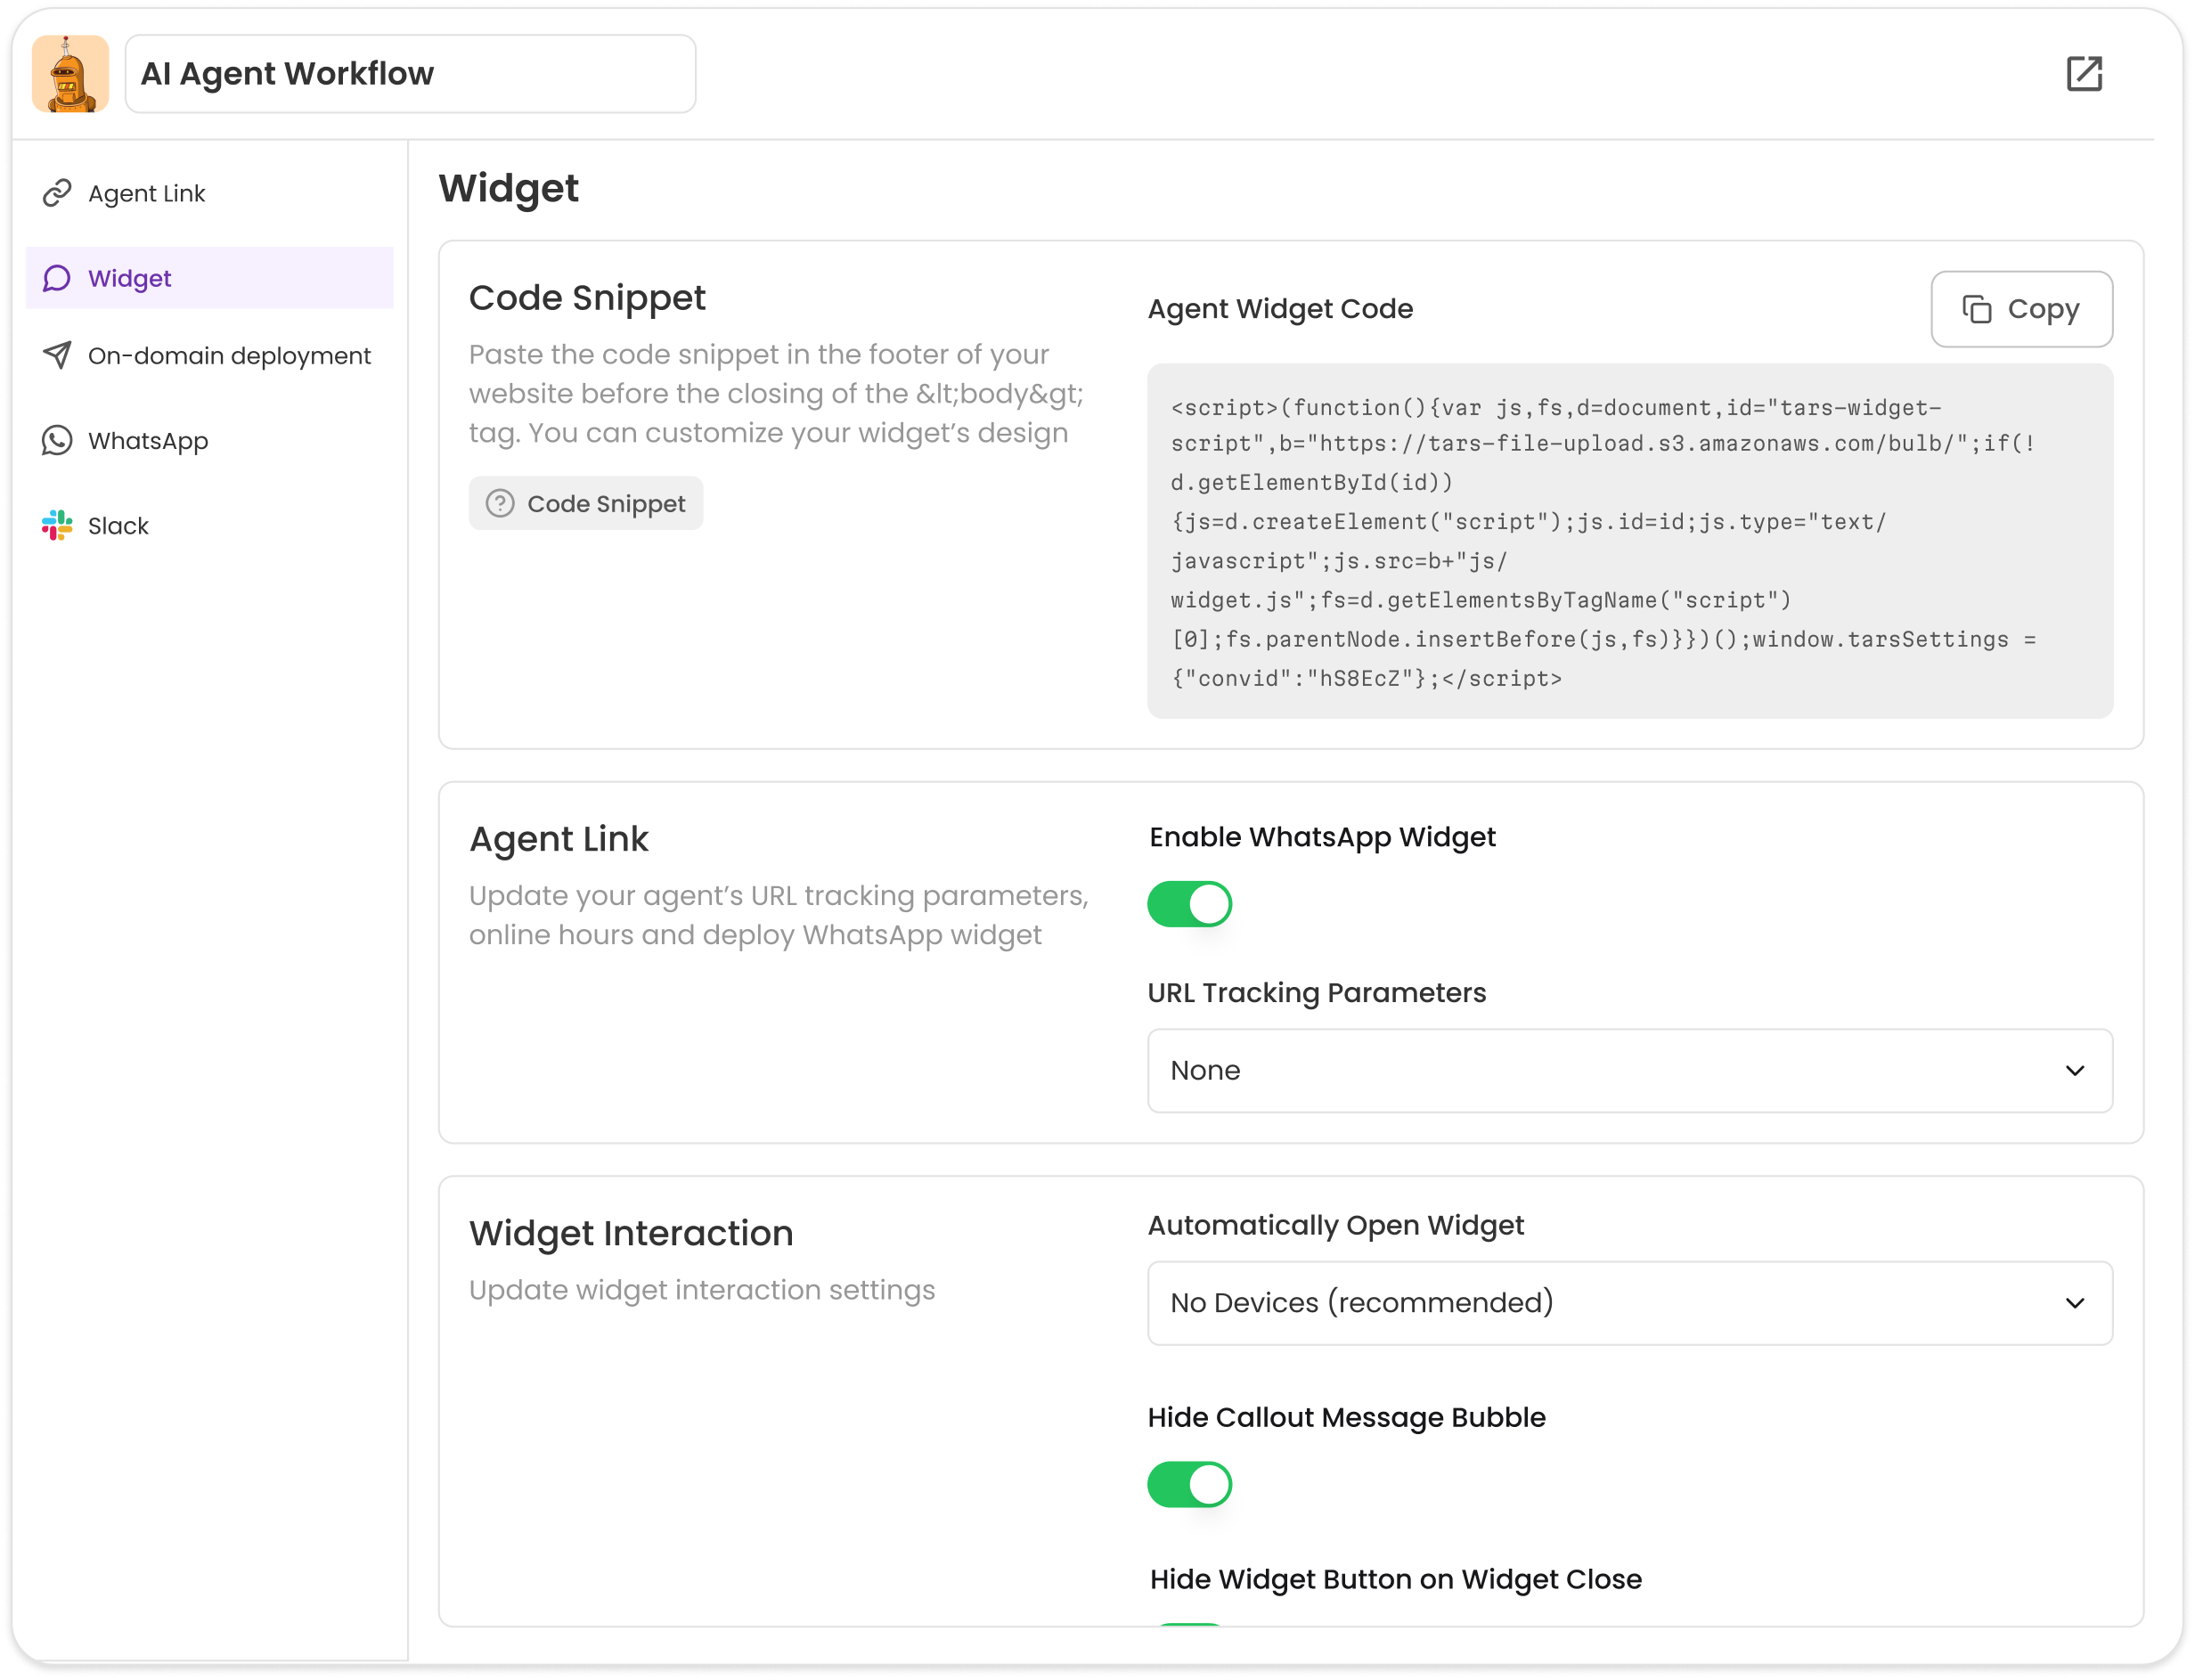Click the WhatsApp logo icon in sidebar
2195x1680 pixels.
point(57,440)
